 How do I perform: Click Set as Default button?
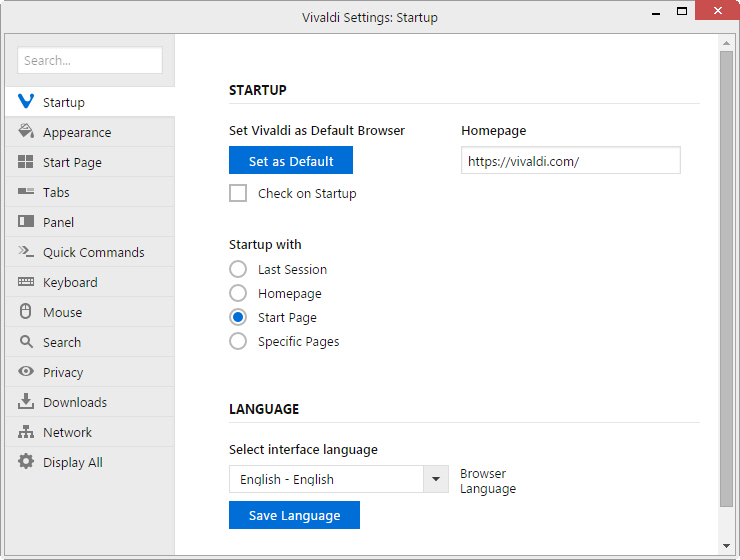pyautogui.click(x=291, y=160)
